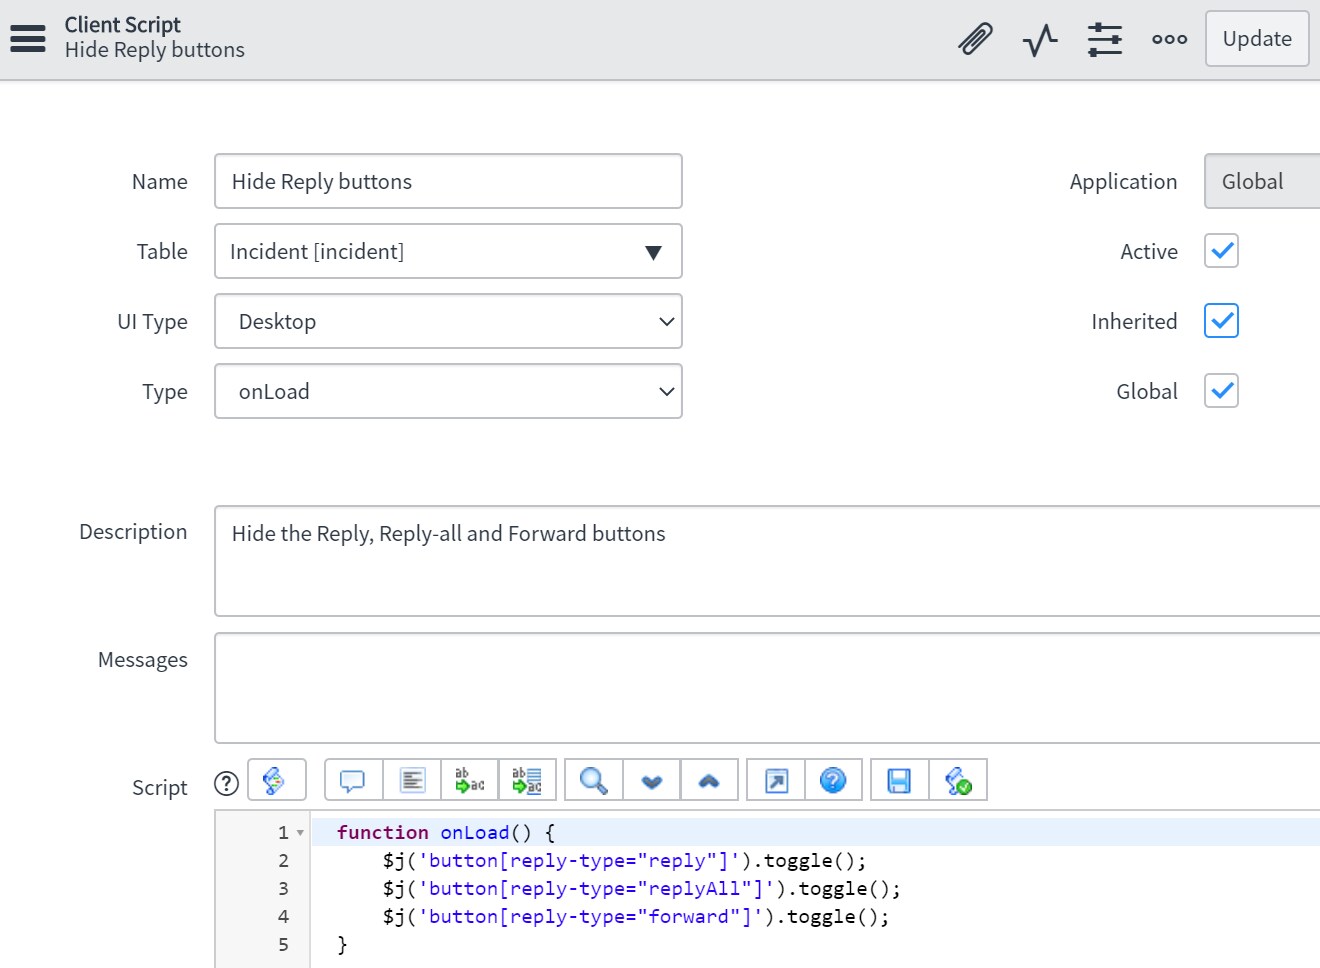Click 'Hide Reply buttons' header subtitle
1320x968 pixels.
(155, 50)
